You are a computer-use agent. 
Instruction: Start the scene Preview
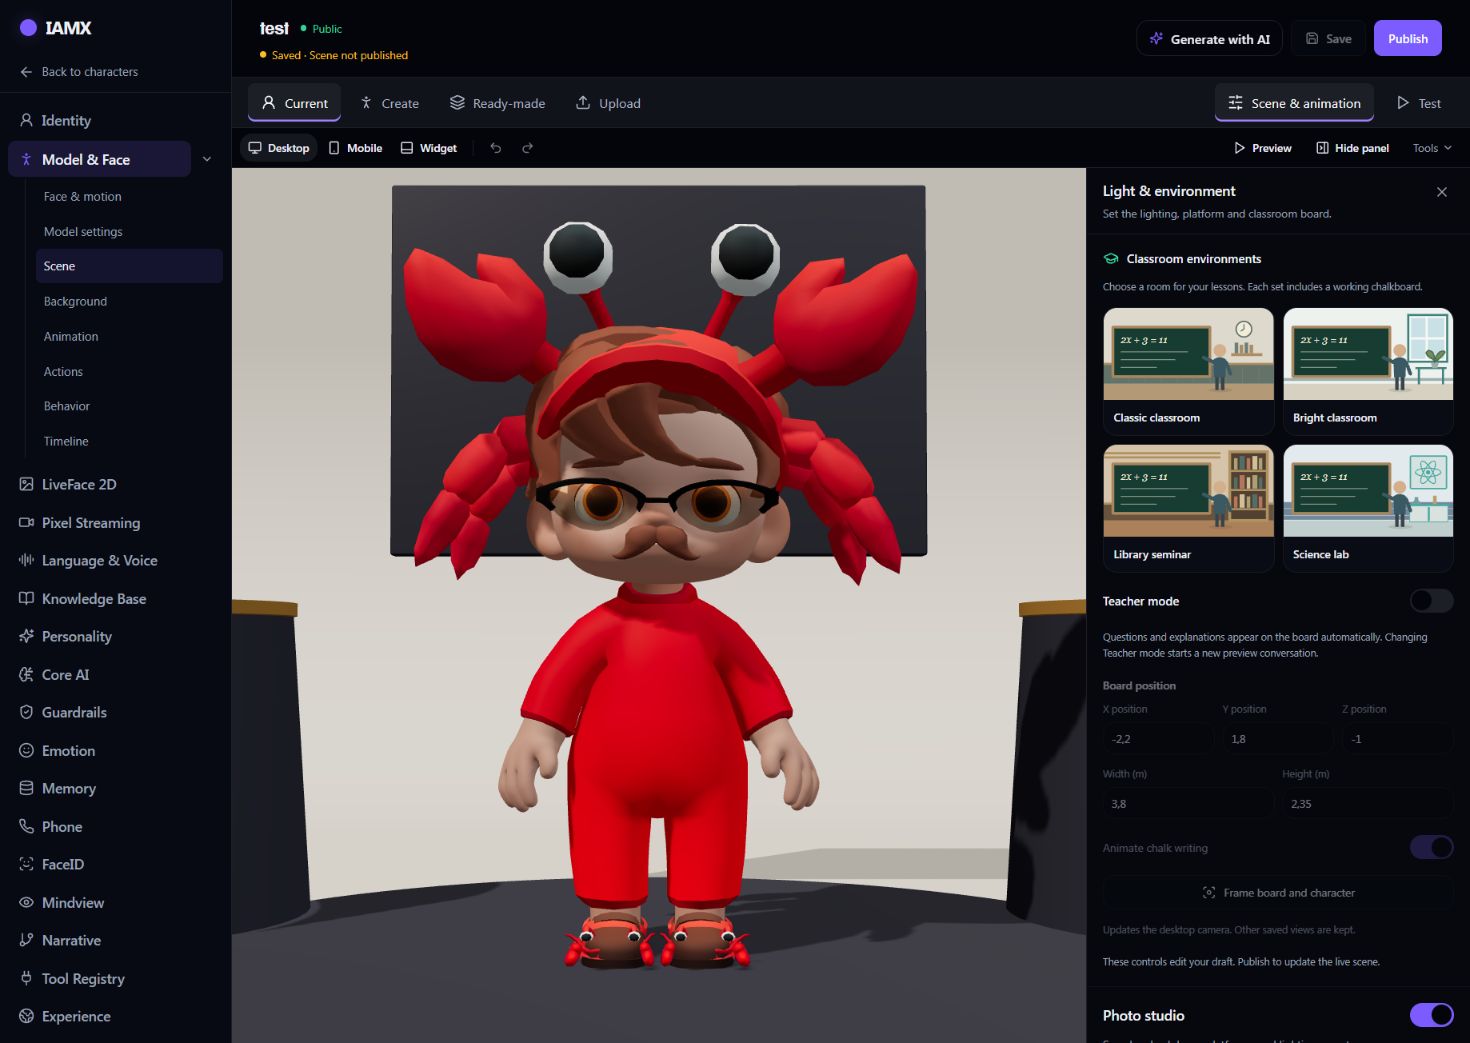coord(1262,148)
